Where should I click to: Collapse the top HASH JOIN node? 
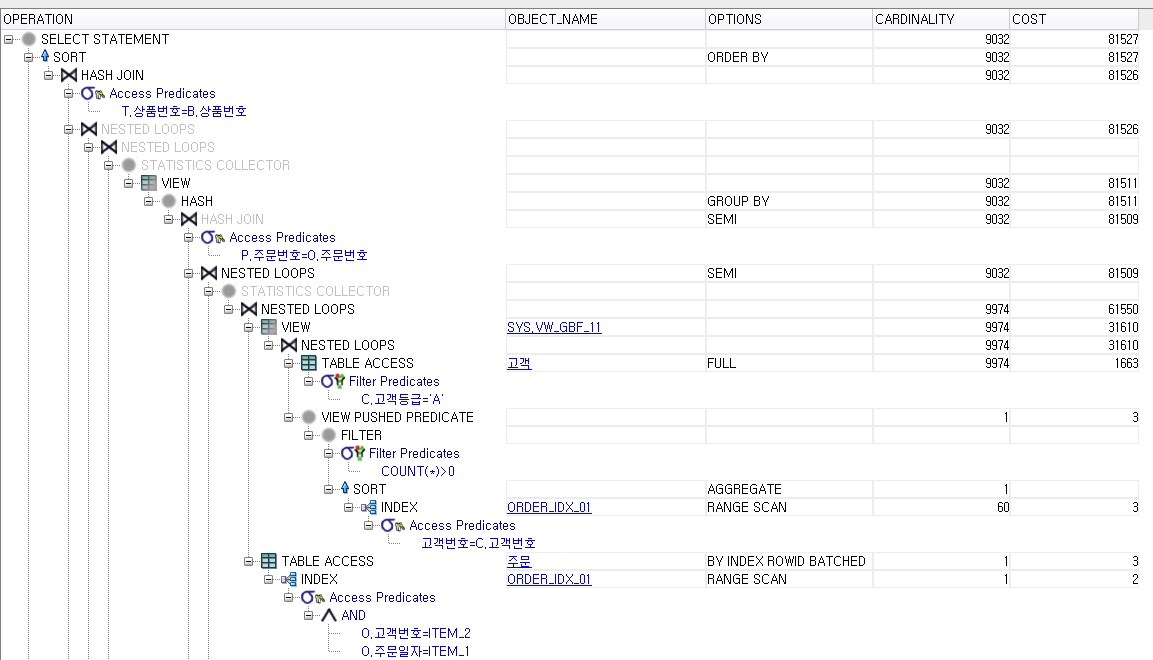tap(49, 75)
